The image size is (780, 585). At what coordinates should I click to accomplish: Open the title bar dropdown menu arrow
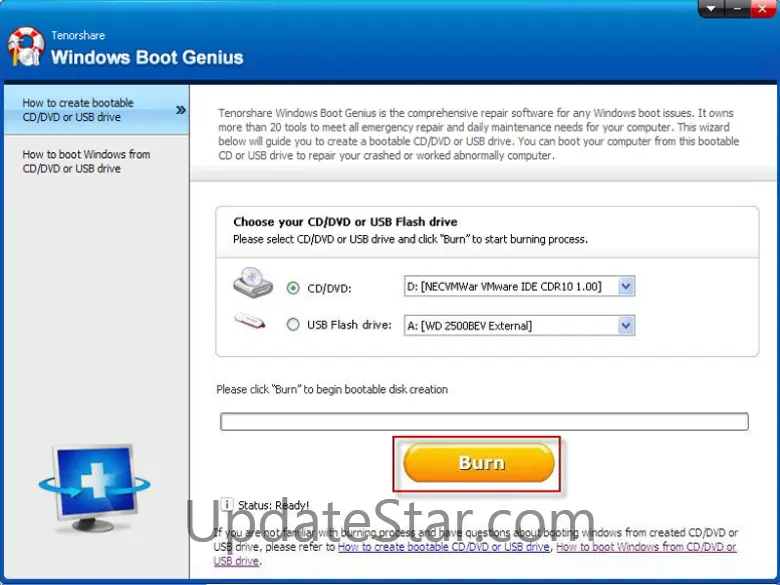pos(711,8)
